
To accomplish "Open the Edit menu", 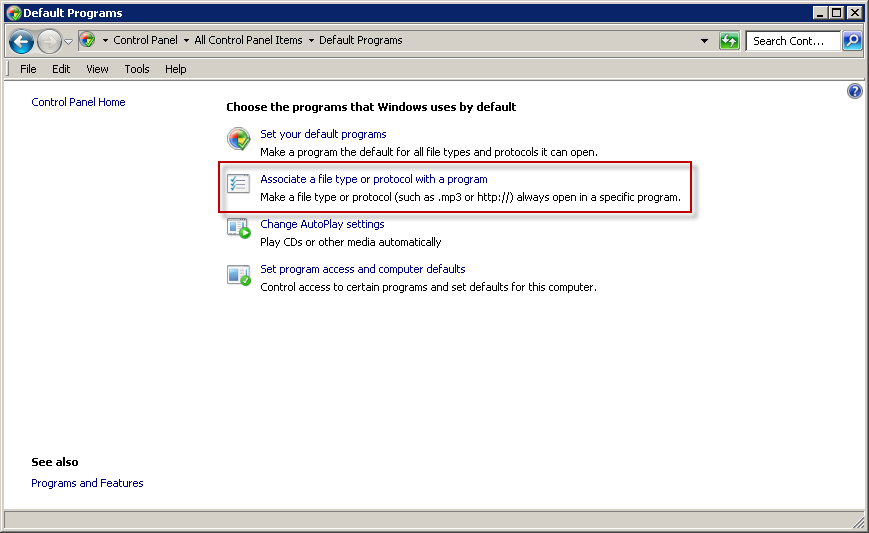I will click(x=61, y=69).
